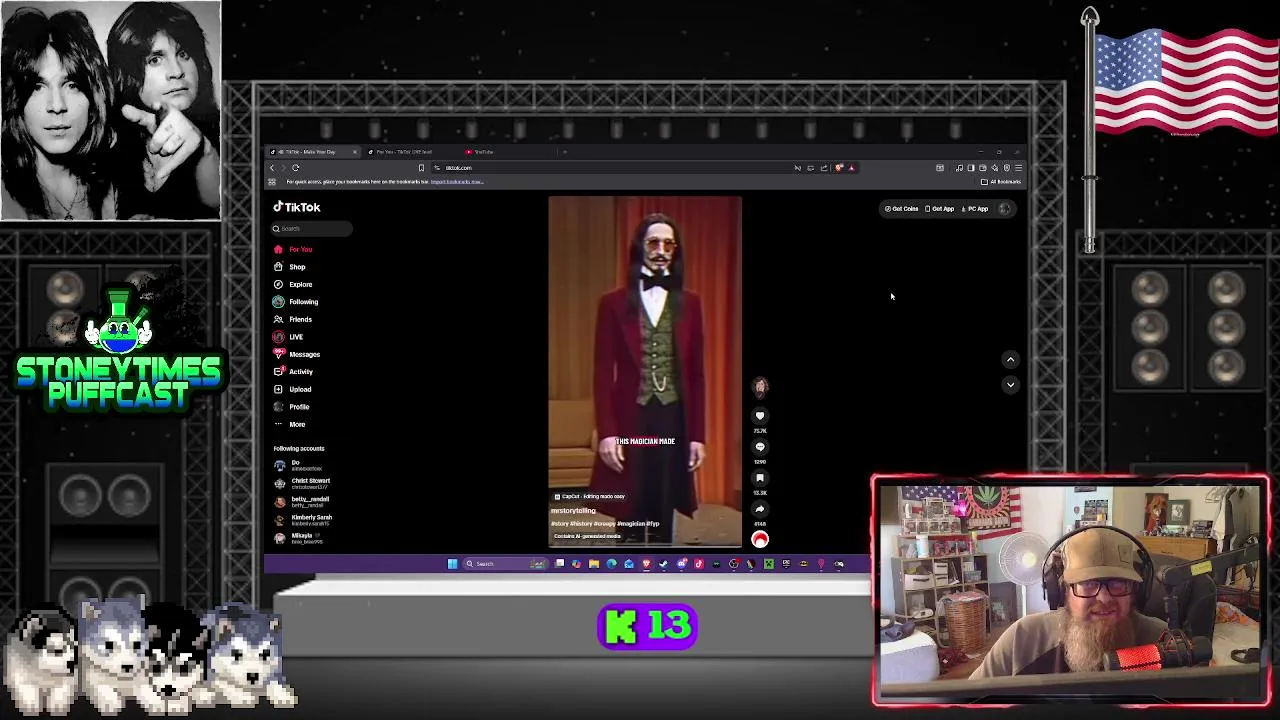The image size is (1280, 720).
Task: Open the All Bookmarks folder
Action: pyautogui.click(x=1002, y=182)
